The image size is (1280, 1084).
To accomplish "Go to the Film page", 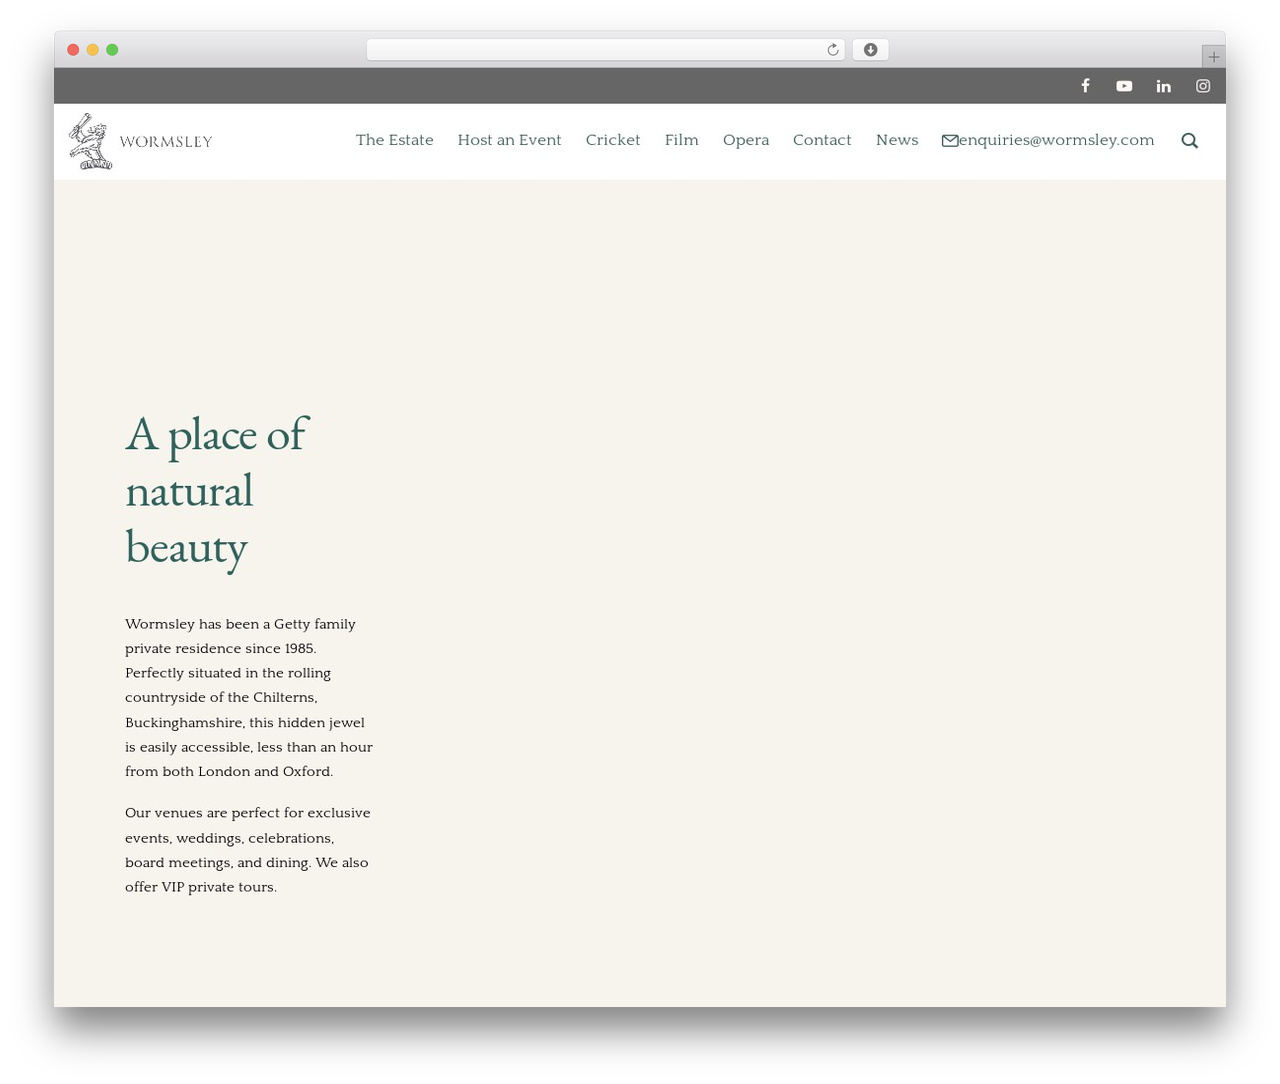I will pyautogui.click(x=682, y=140).
